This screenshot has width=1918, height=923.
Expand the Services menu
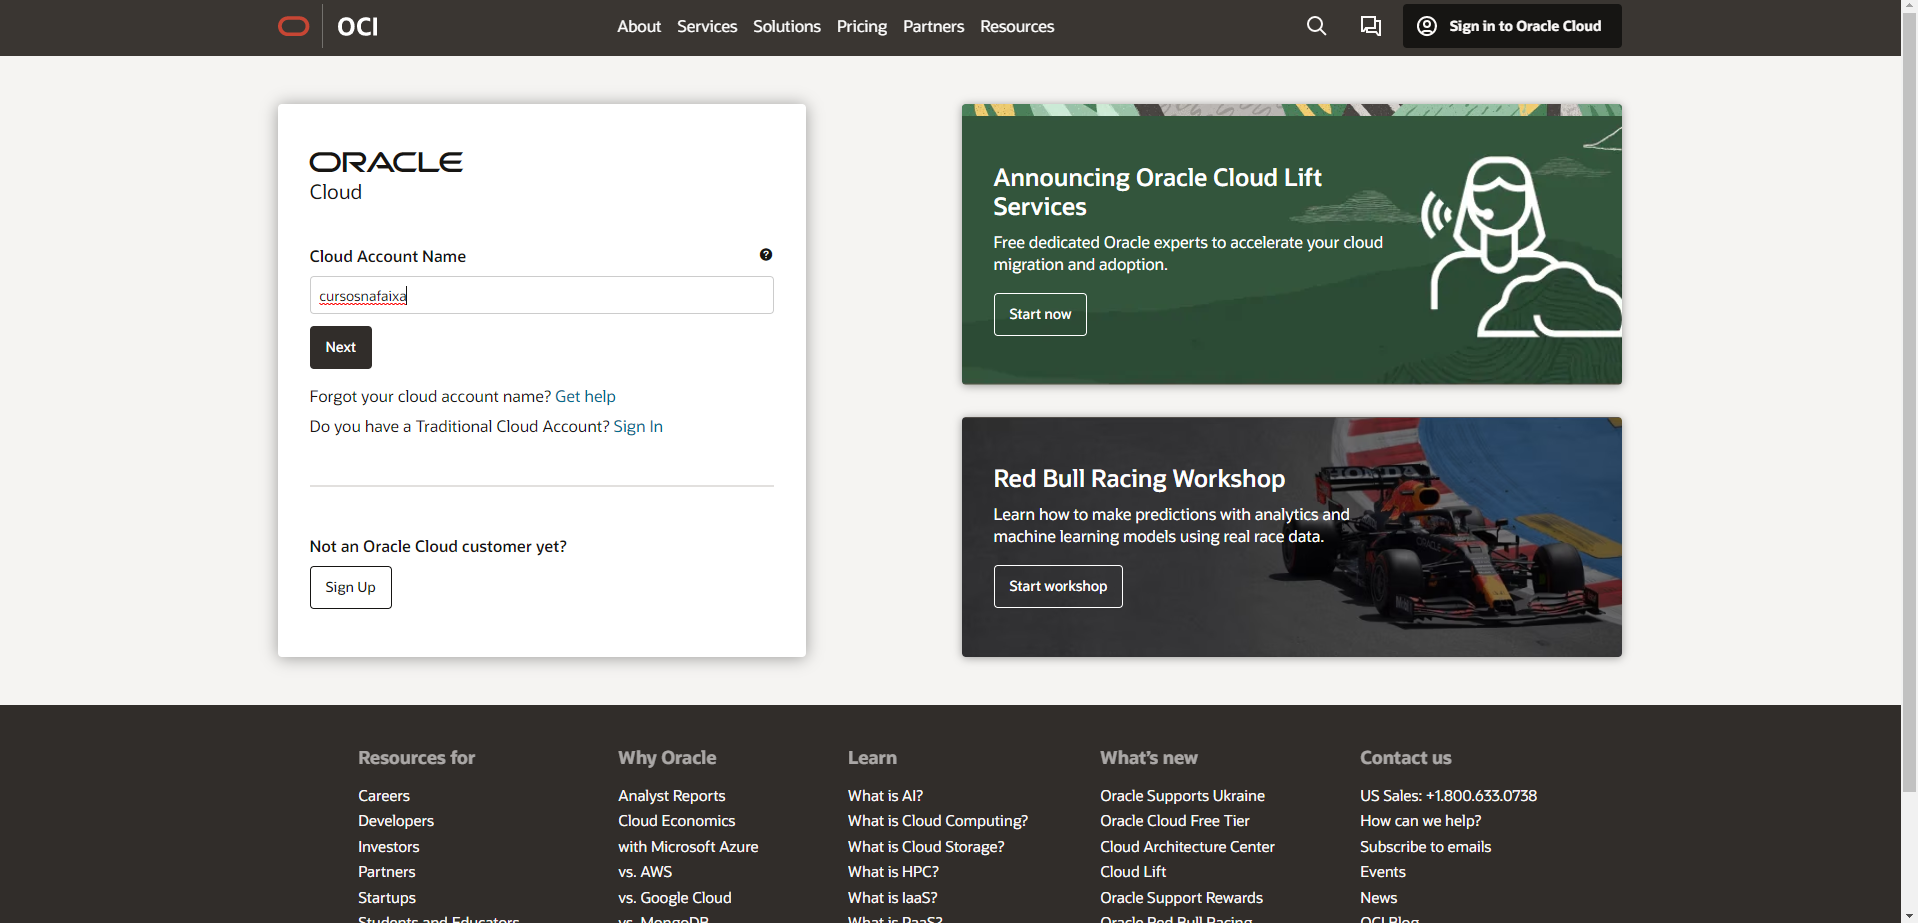coord(706,26)
